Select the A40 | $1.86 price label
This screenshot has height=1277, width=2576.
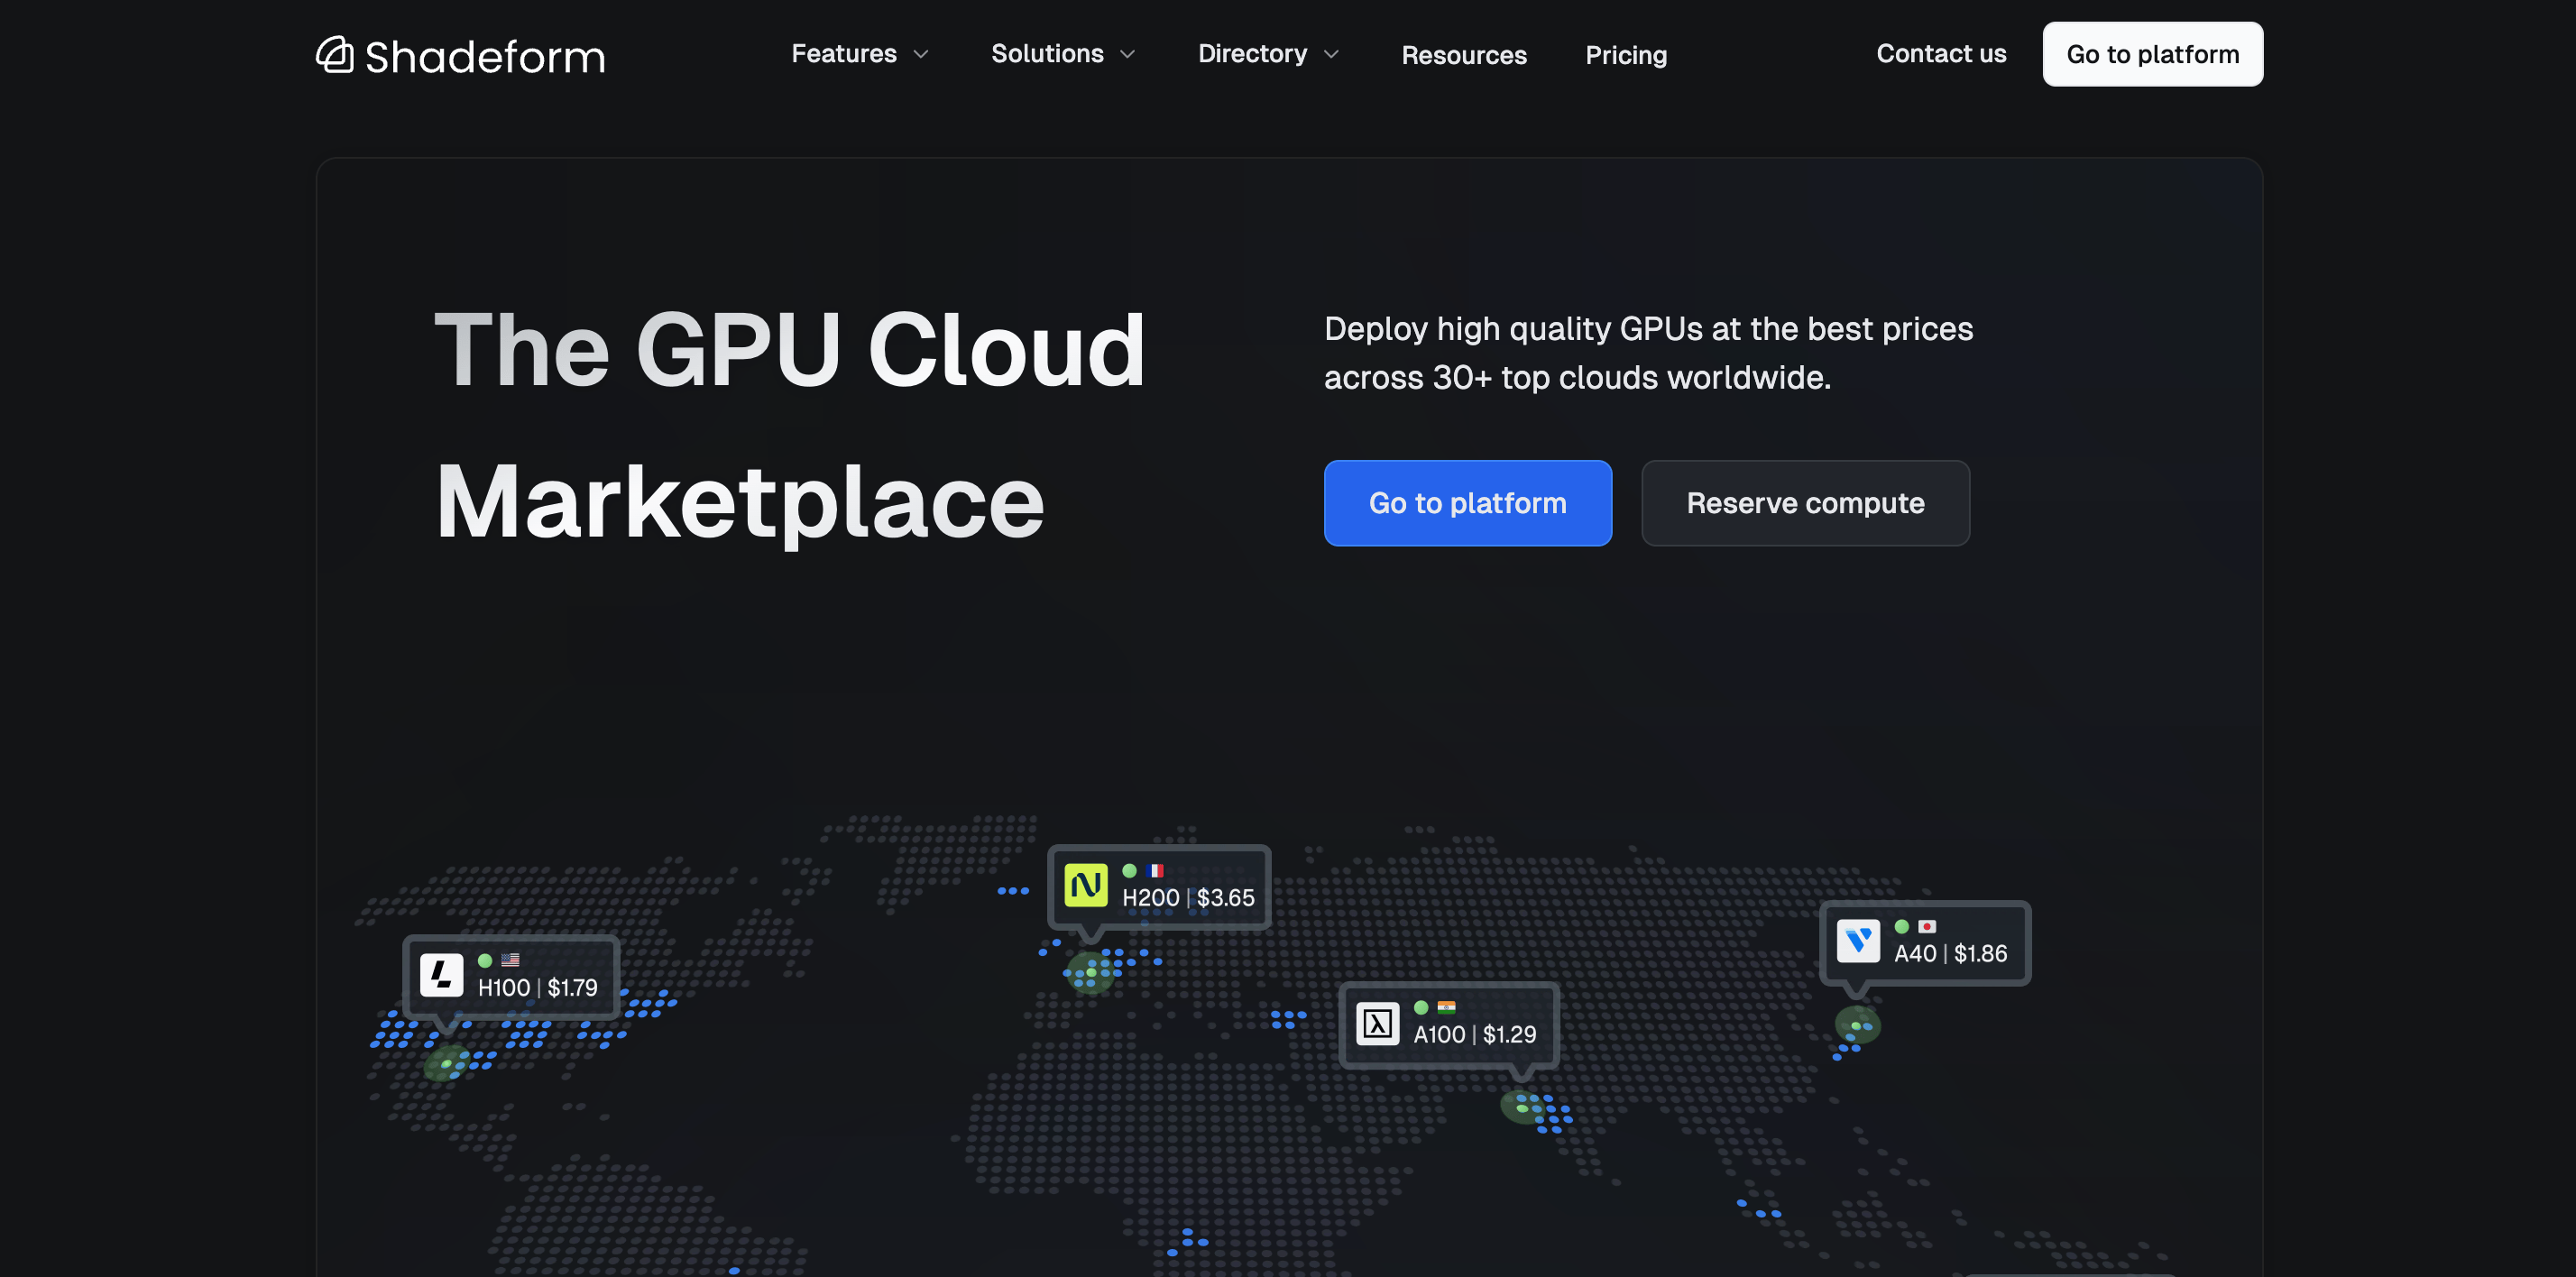(1950, 954)
